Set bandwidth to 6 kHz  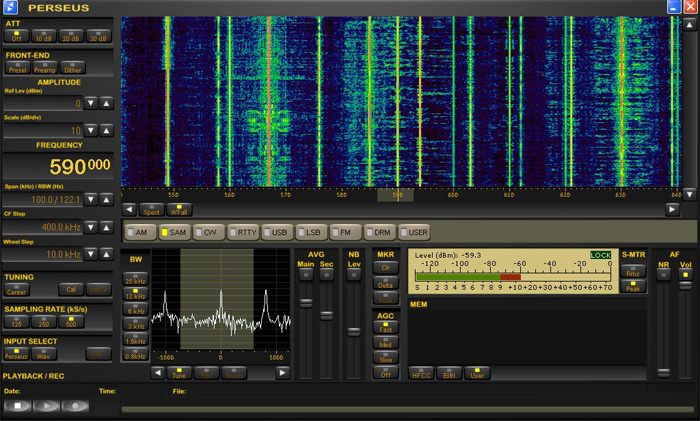point(136,309)
